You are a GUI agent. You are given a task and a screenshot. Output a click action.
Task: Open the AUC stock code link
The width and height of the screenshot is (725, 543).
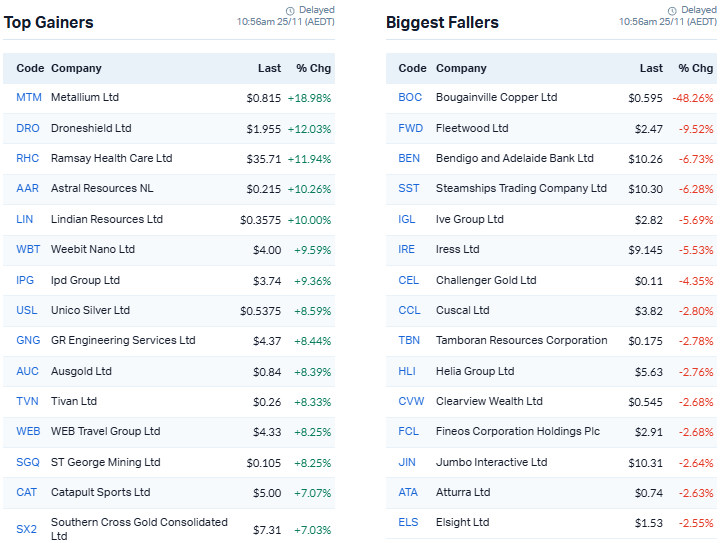coord(27,371)
